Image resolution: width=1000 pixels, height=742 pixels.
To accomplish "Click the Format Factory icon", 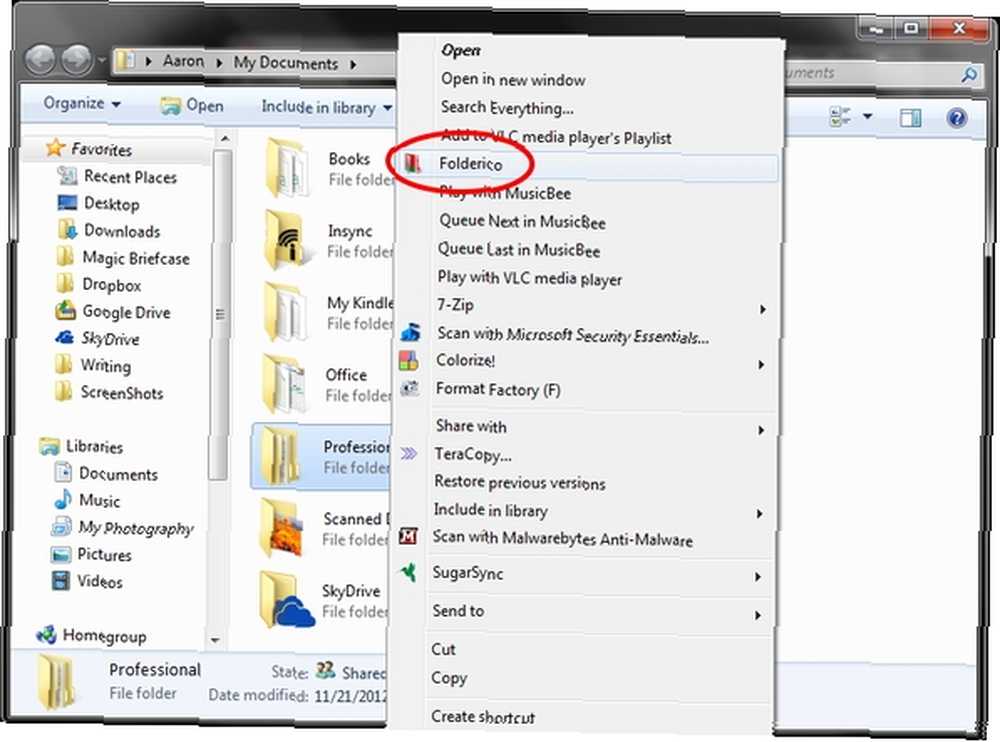I will point(409,389).
